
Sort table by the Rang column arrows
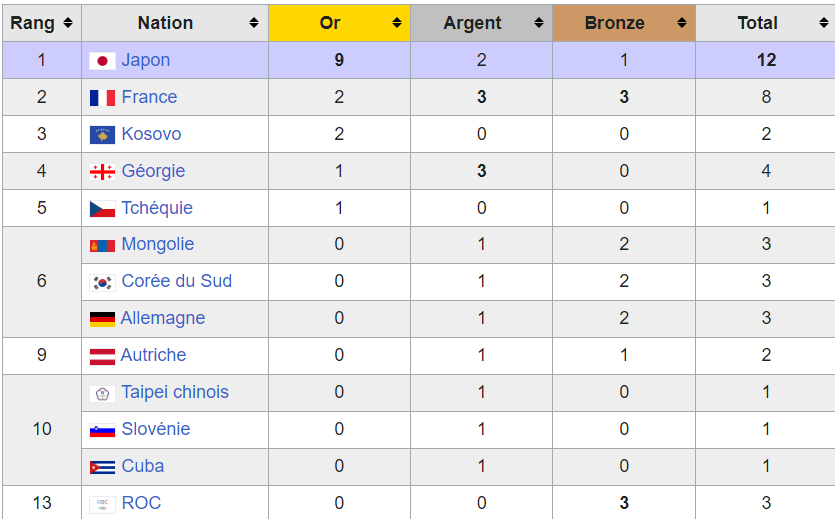pyautogui.click(x=68, y=23)
